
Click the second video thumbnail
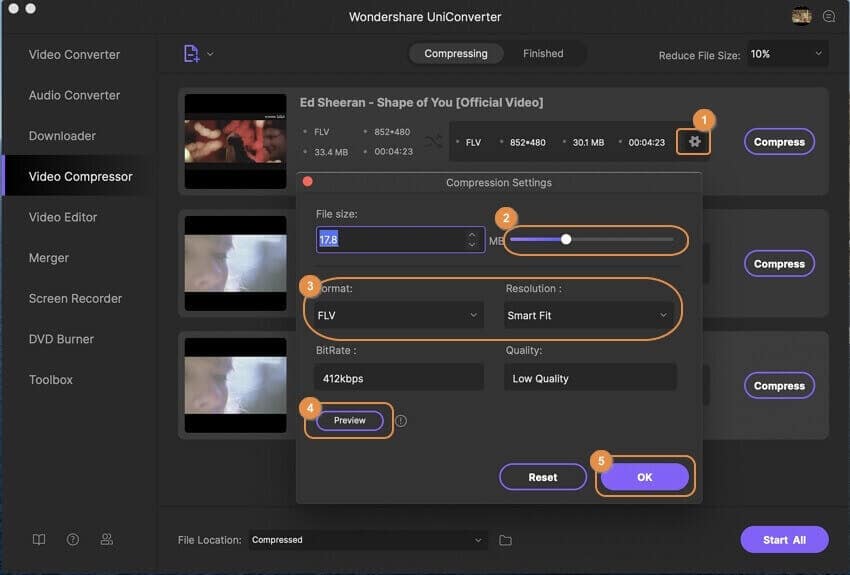pyautogui.click(x=235, y=263)
